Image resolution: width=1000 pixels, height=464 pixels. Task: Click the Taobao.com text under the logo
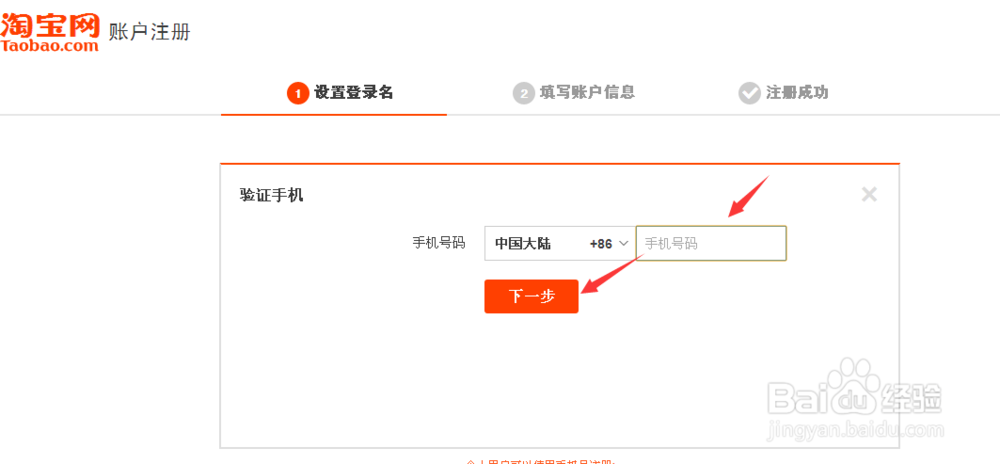pyautogui.click(x=50, y=45)
